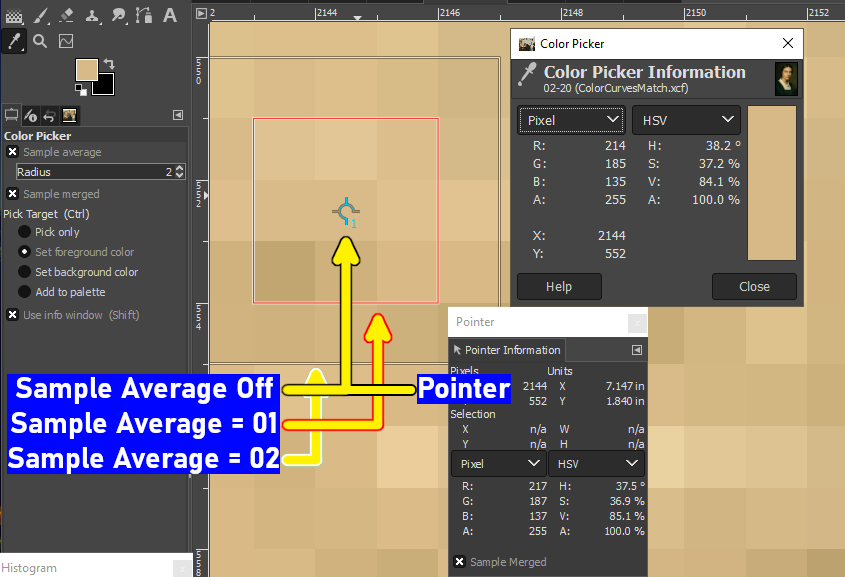This screenshot has width=845, height=577.
Task: Select the Eraser tool
Action: pyautogui.click(x=66, y=16)
